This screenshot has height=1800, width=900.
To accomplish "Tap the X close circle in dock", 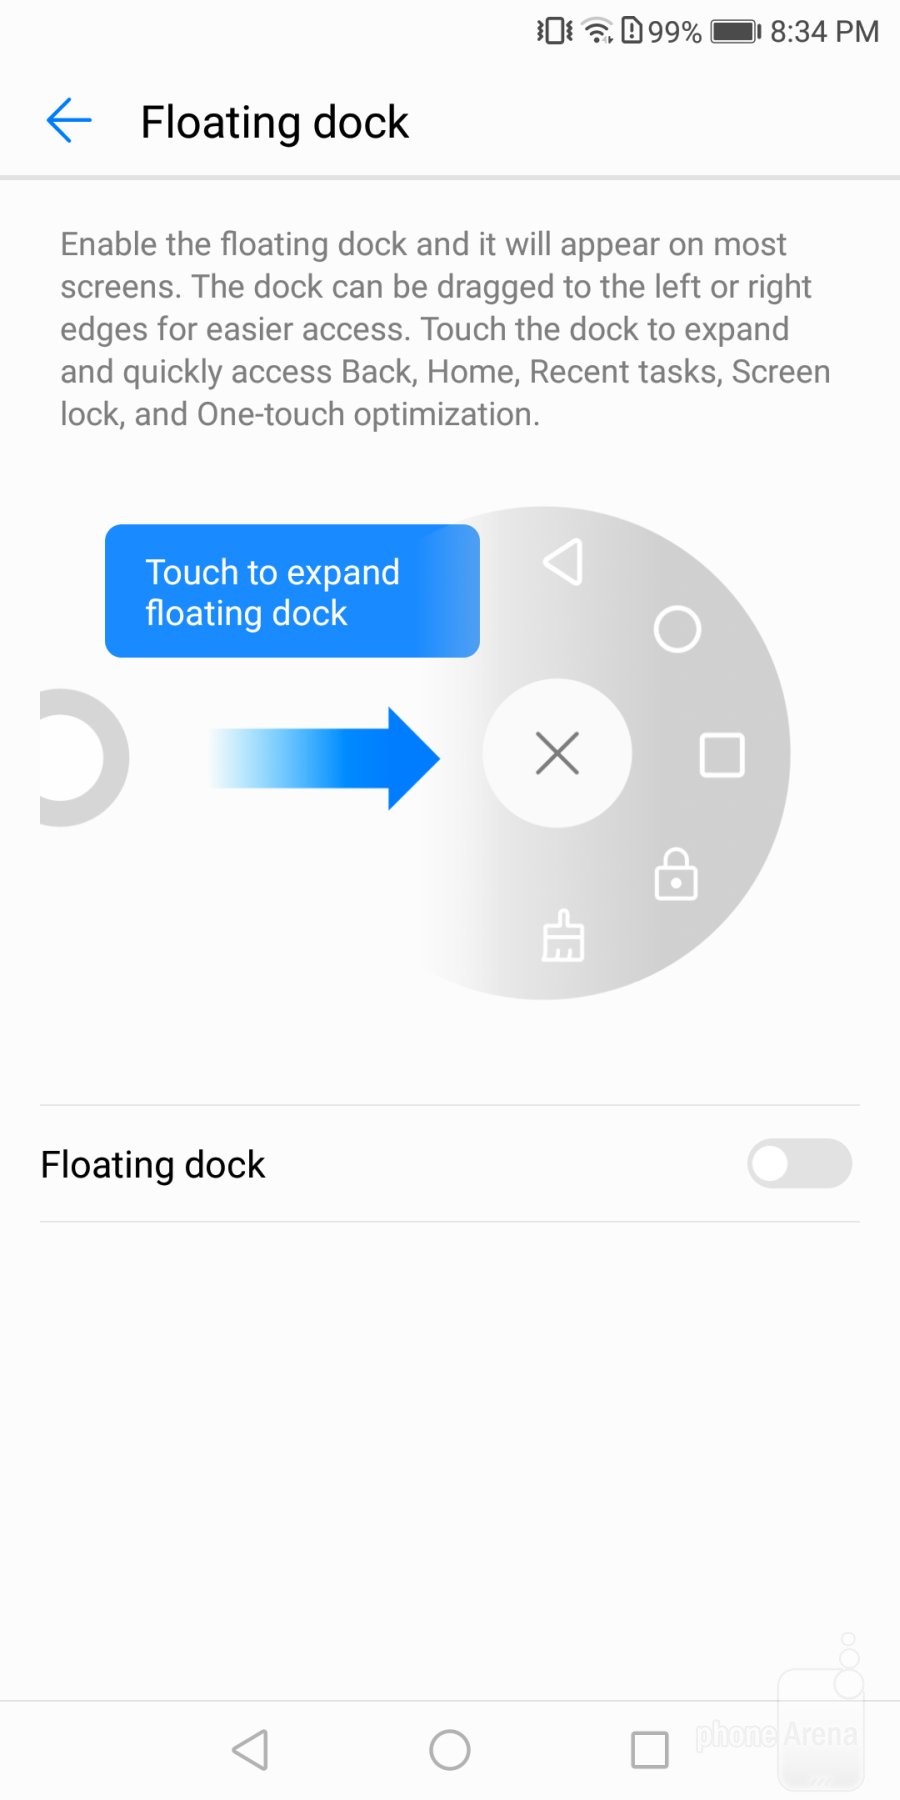I will [x=557, y=753].
